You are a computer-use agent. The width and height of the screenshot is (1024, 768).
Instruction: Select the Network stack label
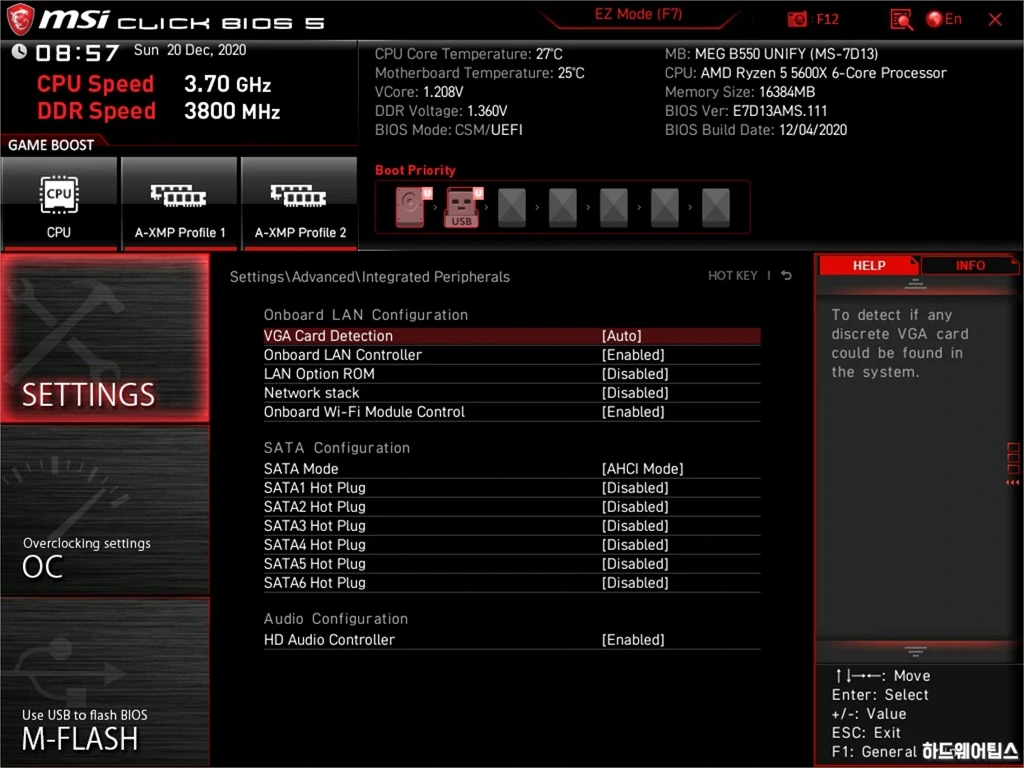pyautogui.click(x=312, y=392)
